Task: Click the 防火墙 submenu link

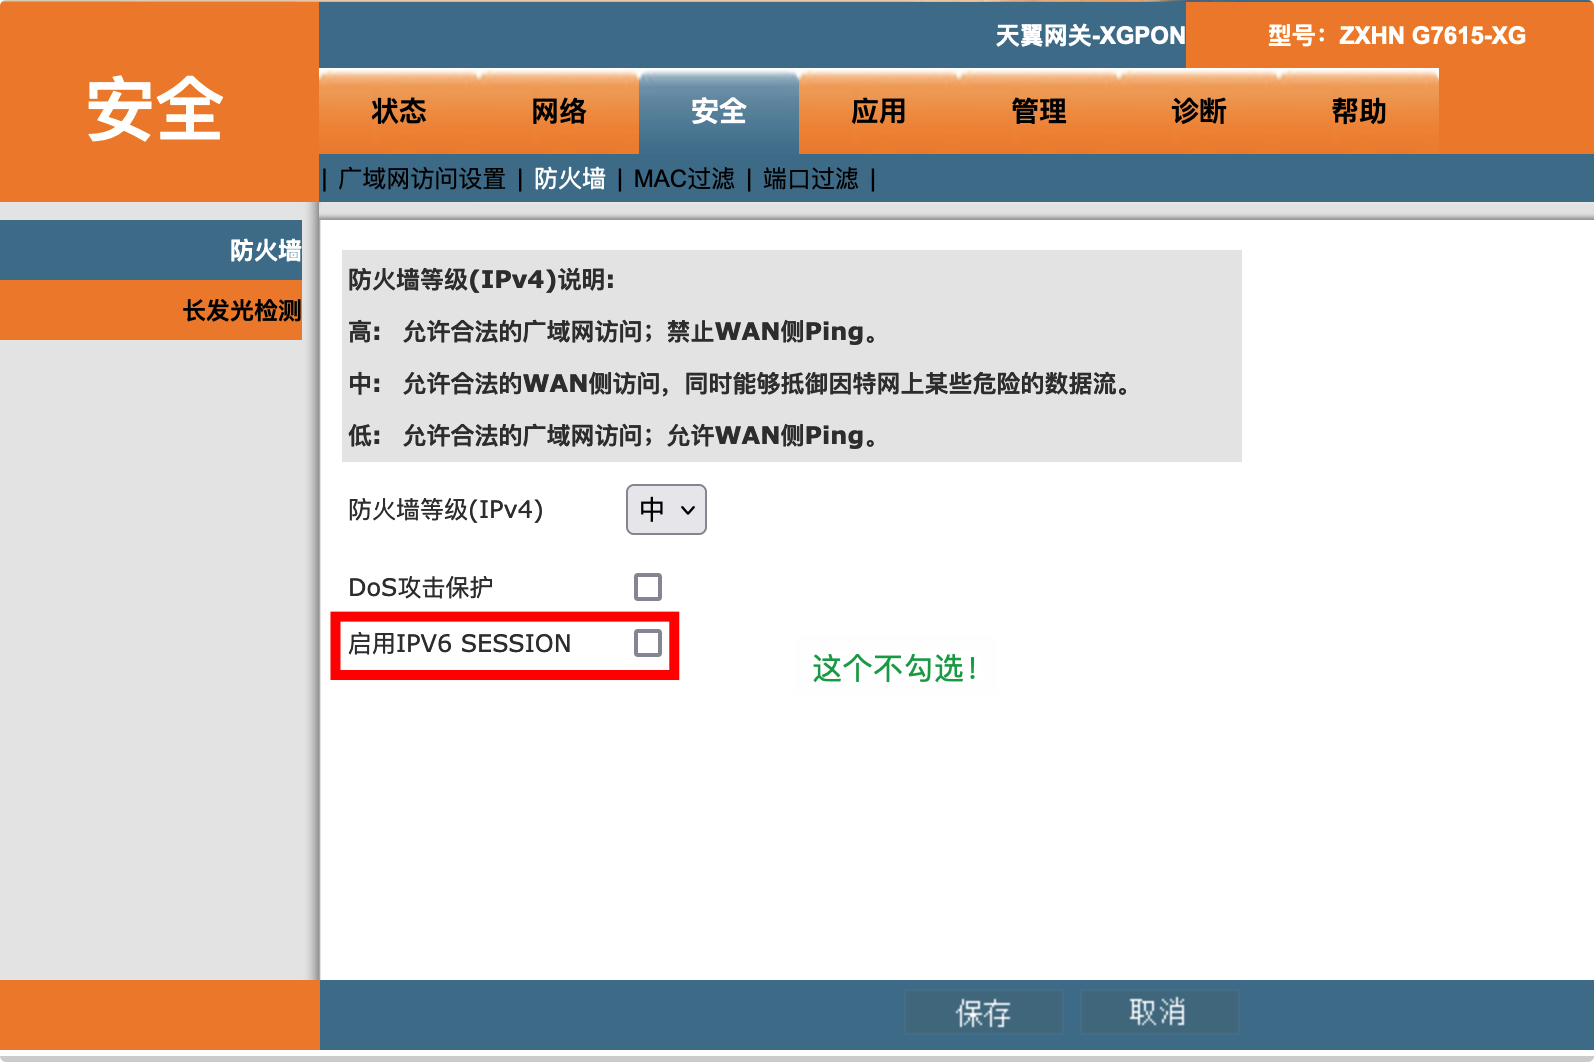Action: (570, 179)
